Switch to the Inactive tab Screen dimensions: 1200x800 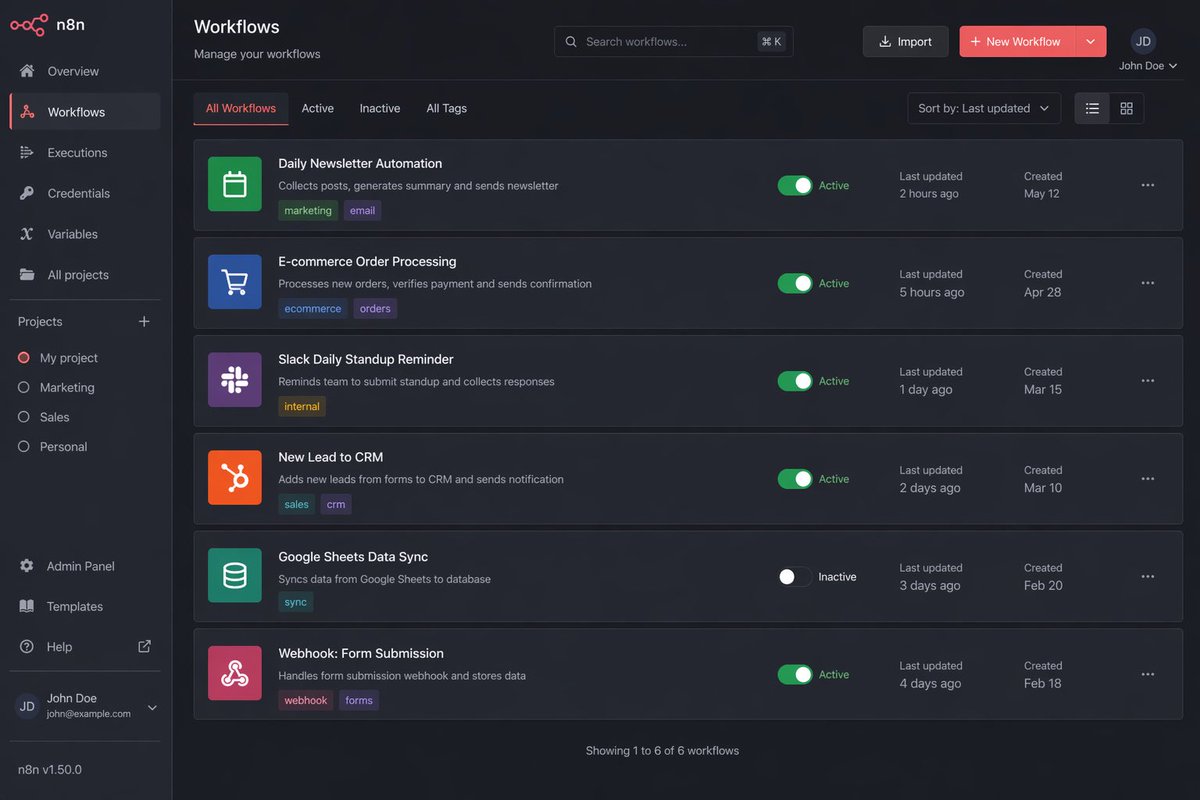tap(380, 108)
